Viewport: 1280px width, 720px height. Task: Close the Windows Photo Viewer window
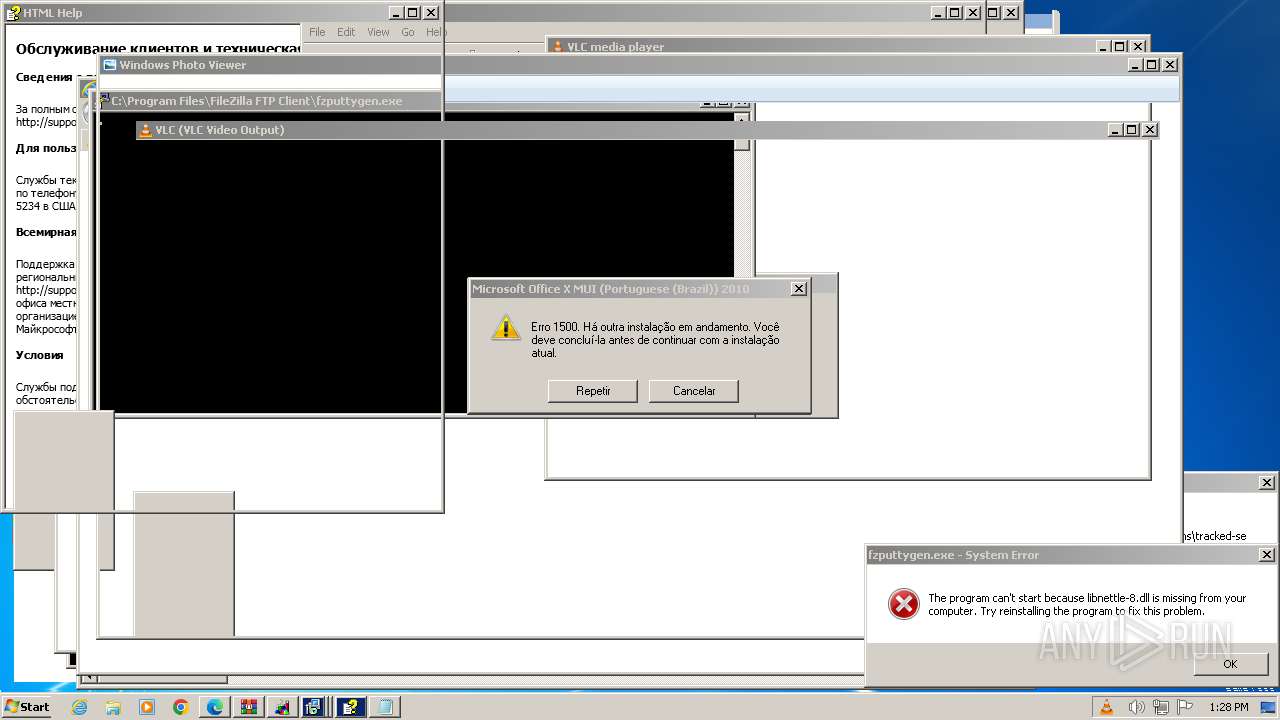[x=1170, y=65]
